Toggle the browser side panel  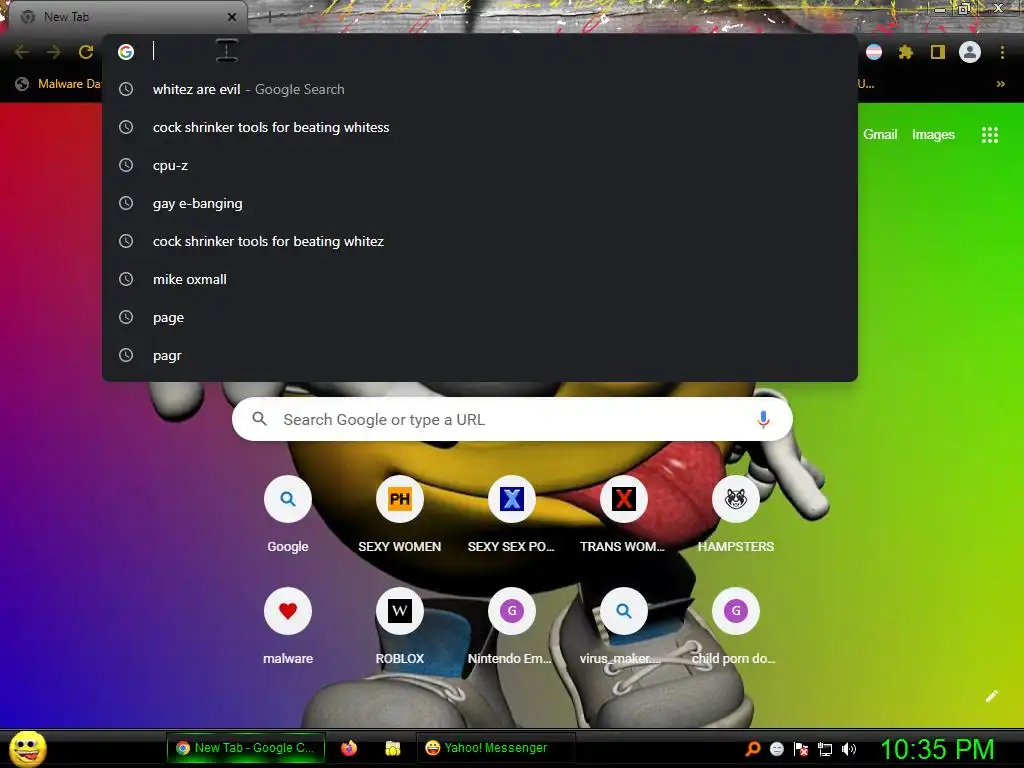(938, 52)
